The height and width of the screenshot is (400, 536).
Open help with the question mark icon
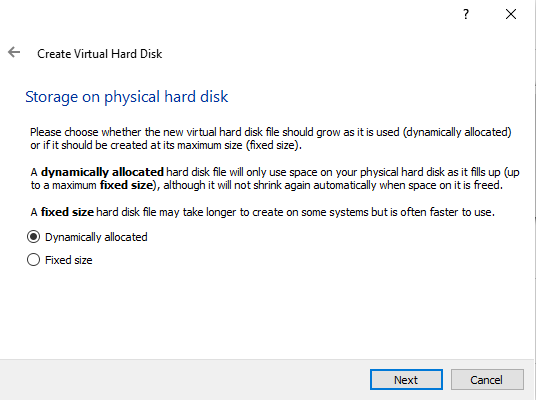pyautogui.click(x=466, y=14)
